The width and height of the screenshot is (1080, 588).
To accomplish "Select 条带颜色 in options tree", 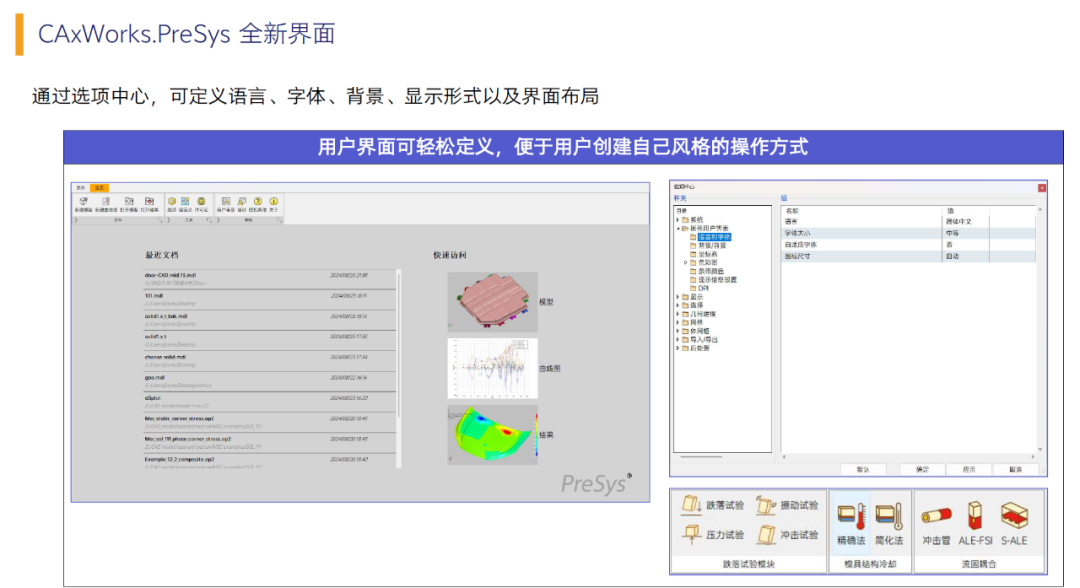I will point(712,271).
